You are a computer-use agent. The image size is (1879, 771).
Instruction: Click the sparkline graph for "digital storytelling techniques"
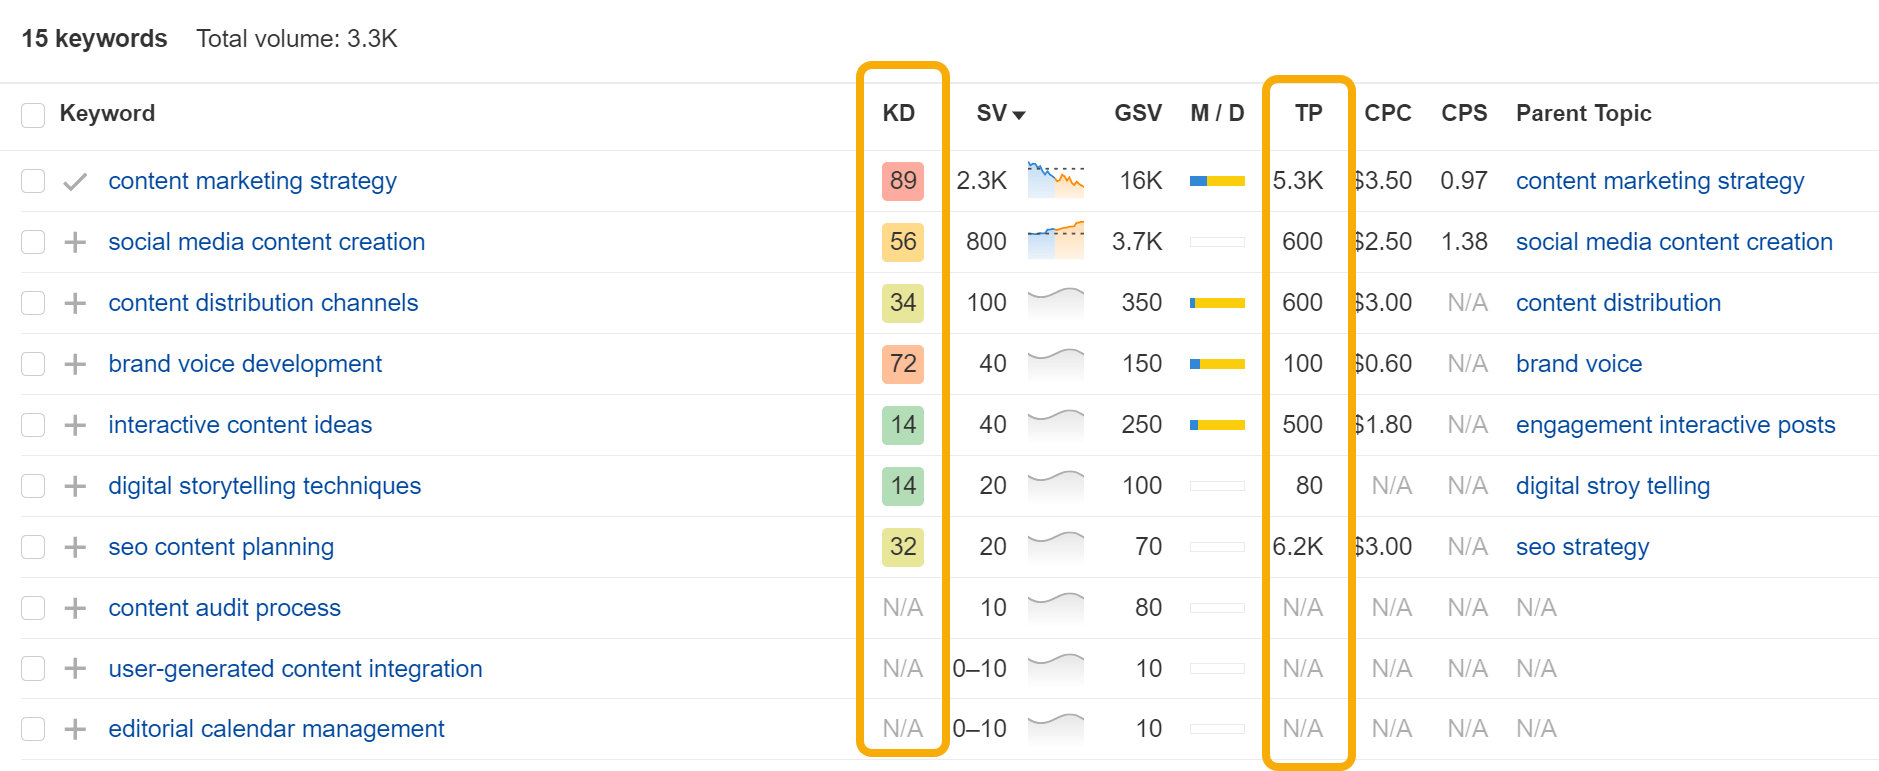1055,486
